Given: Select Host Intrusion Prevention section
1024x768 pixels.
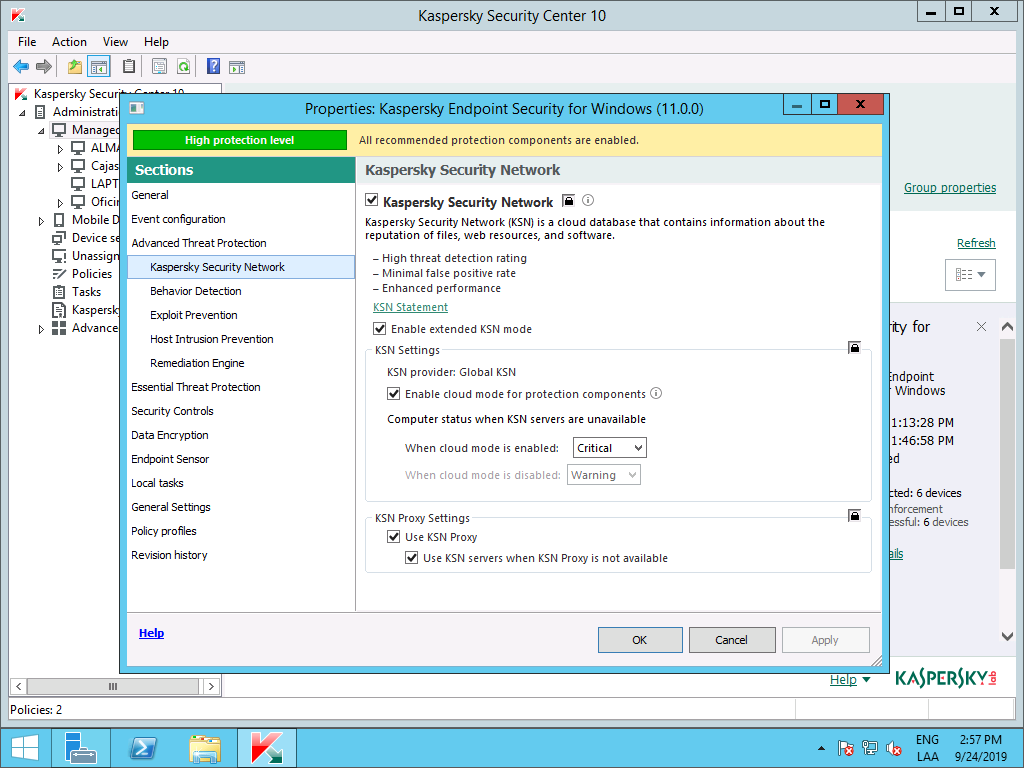Looking at the screenshot, I should point(241,339).
